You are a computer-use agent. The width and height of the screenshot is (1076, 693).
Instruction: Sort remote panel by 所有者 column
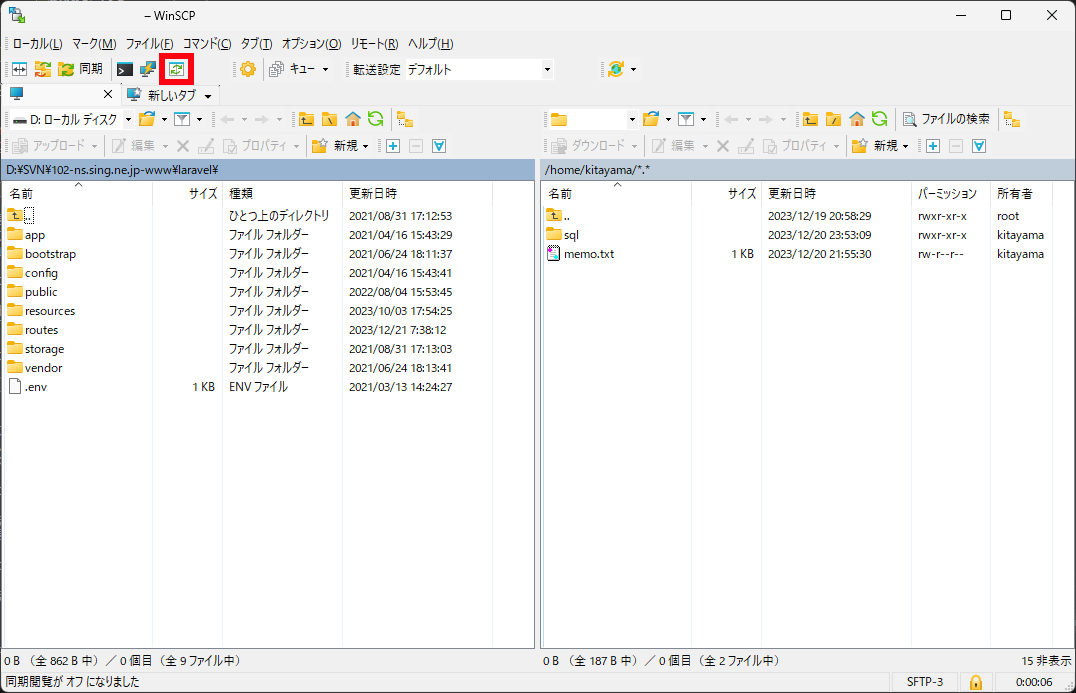pos(1022,193)
